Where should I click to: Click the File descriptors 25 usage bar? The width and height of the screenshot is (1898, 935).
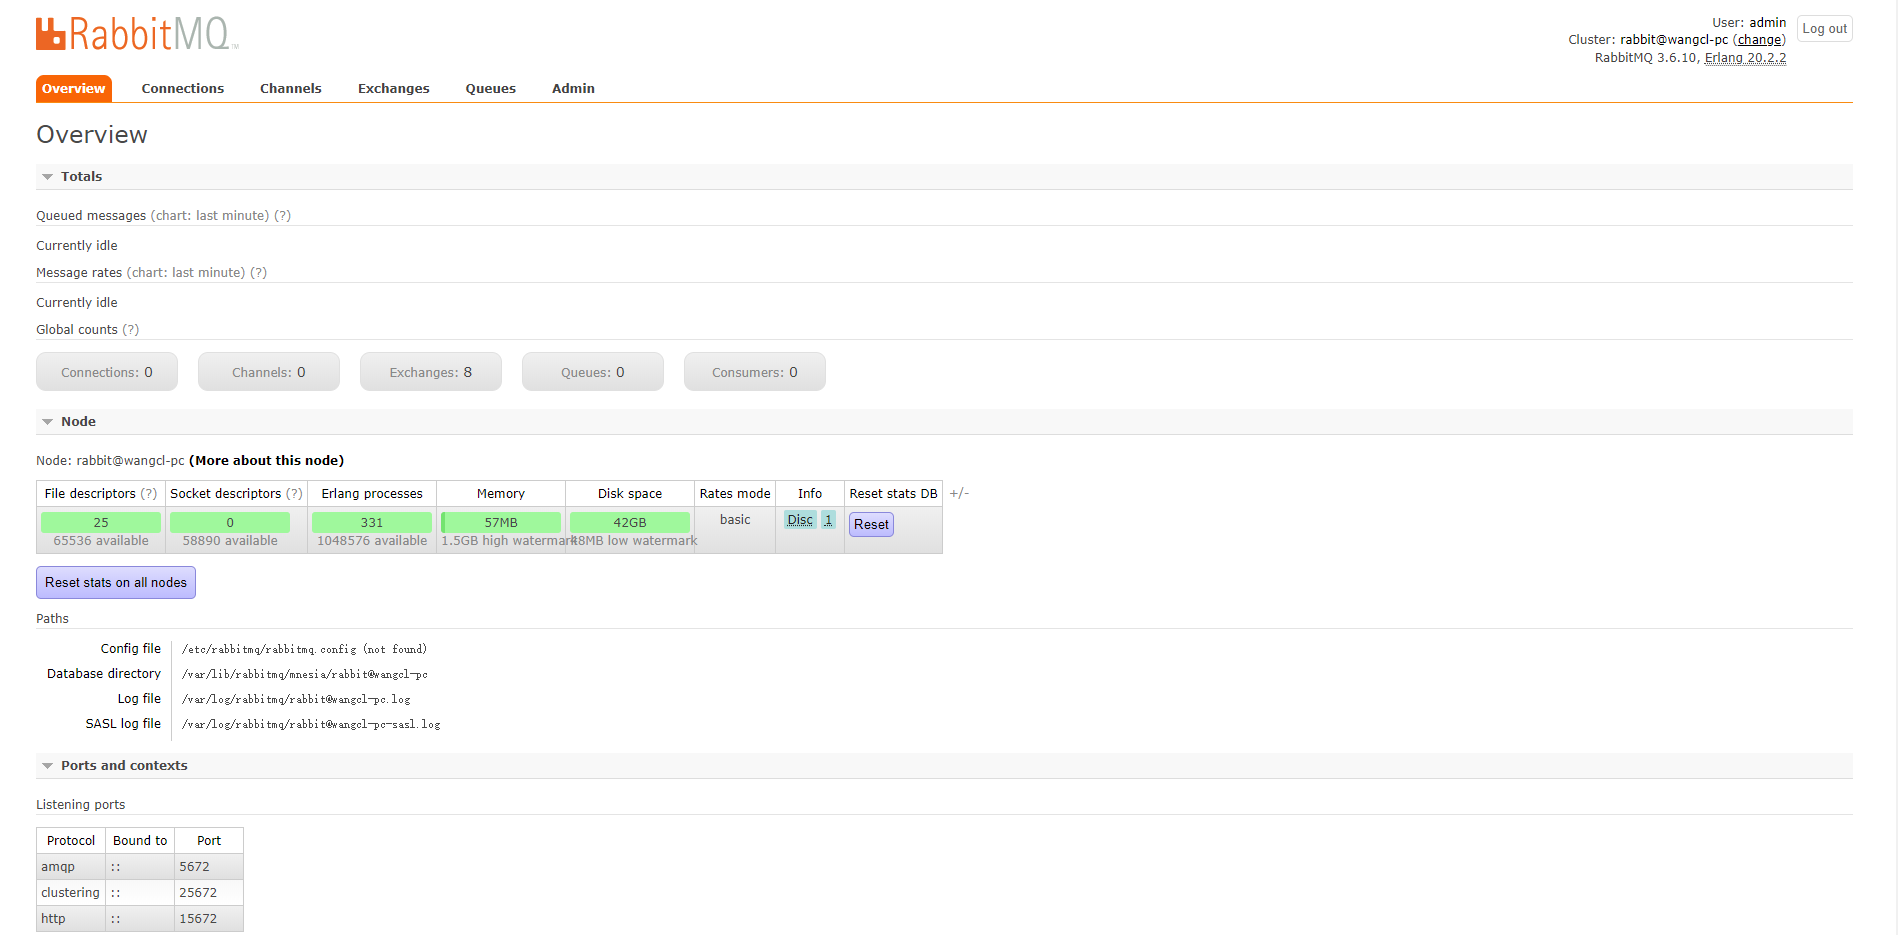(x=101, y=522)
